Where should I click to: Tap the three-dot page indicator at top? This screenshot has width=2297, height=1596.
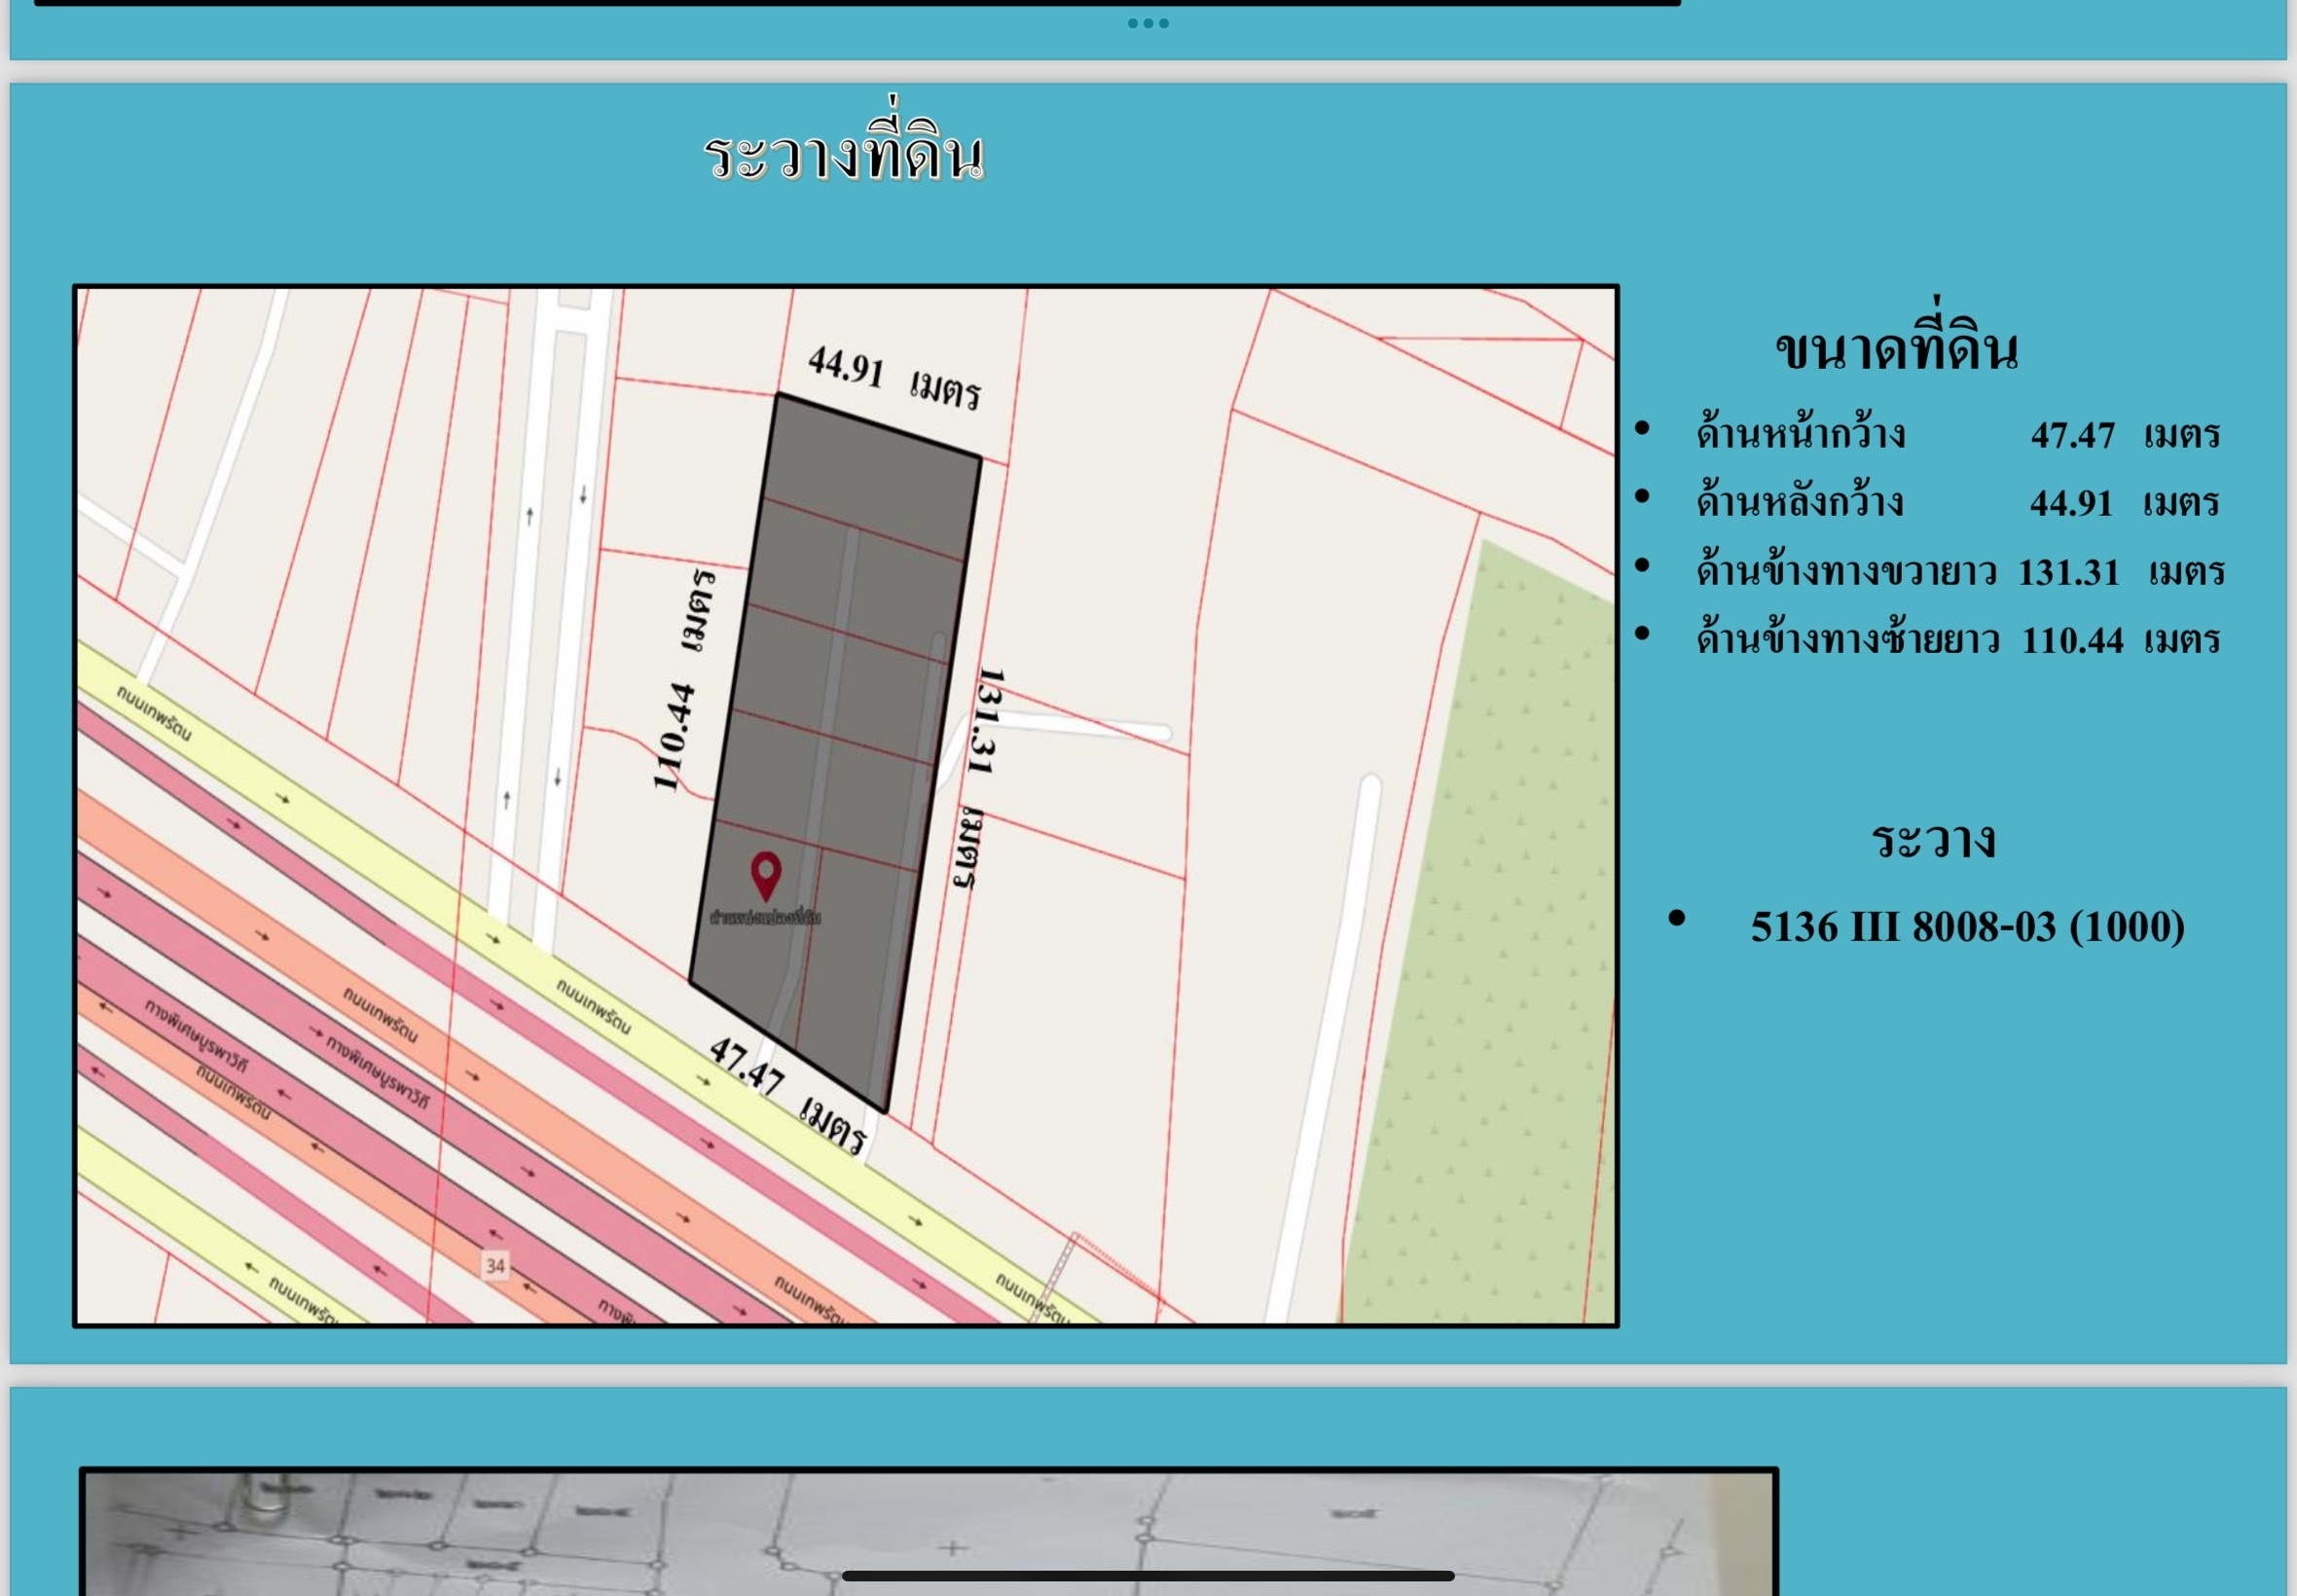[1148, 23]
